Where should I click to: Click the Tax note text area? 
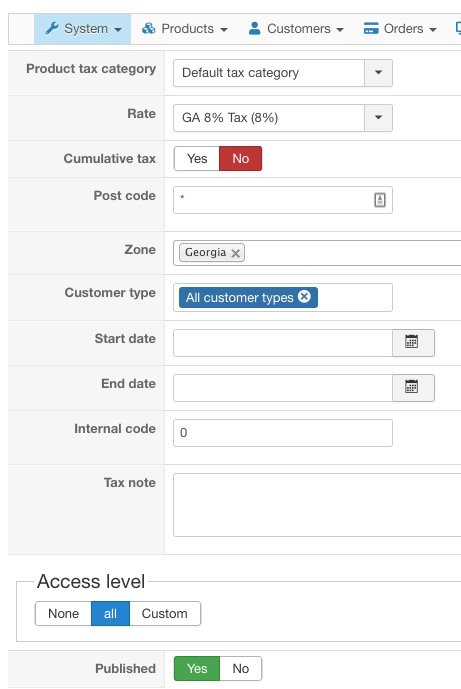pos(317,505)
